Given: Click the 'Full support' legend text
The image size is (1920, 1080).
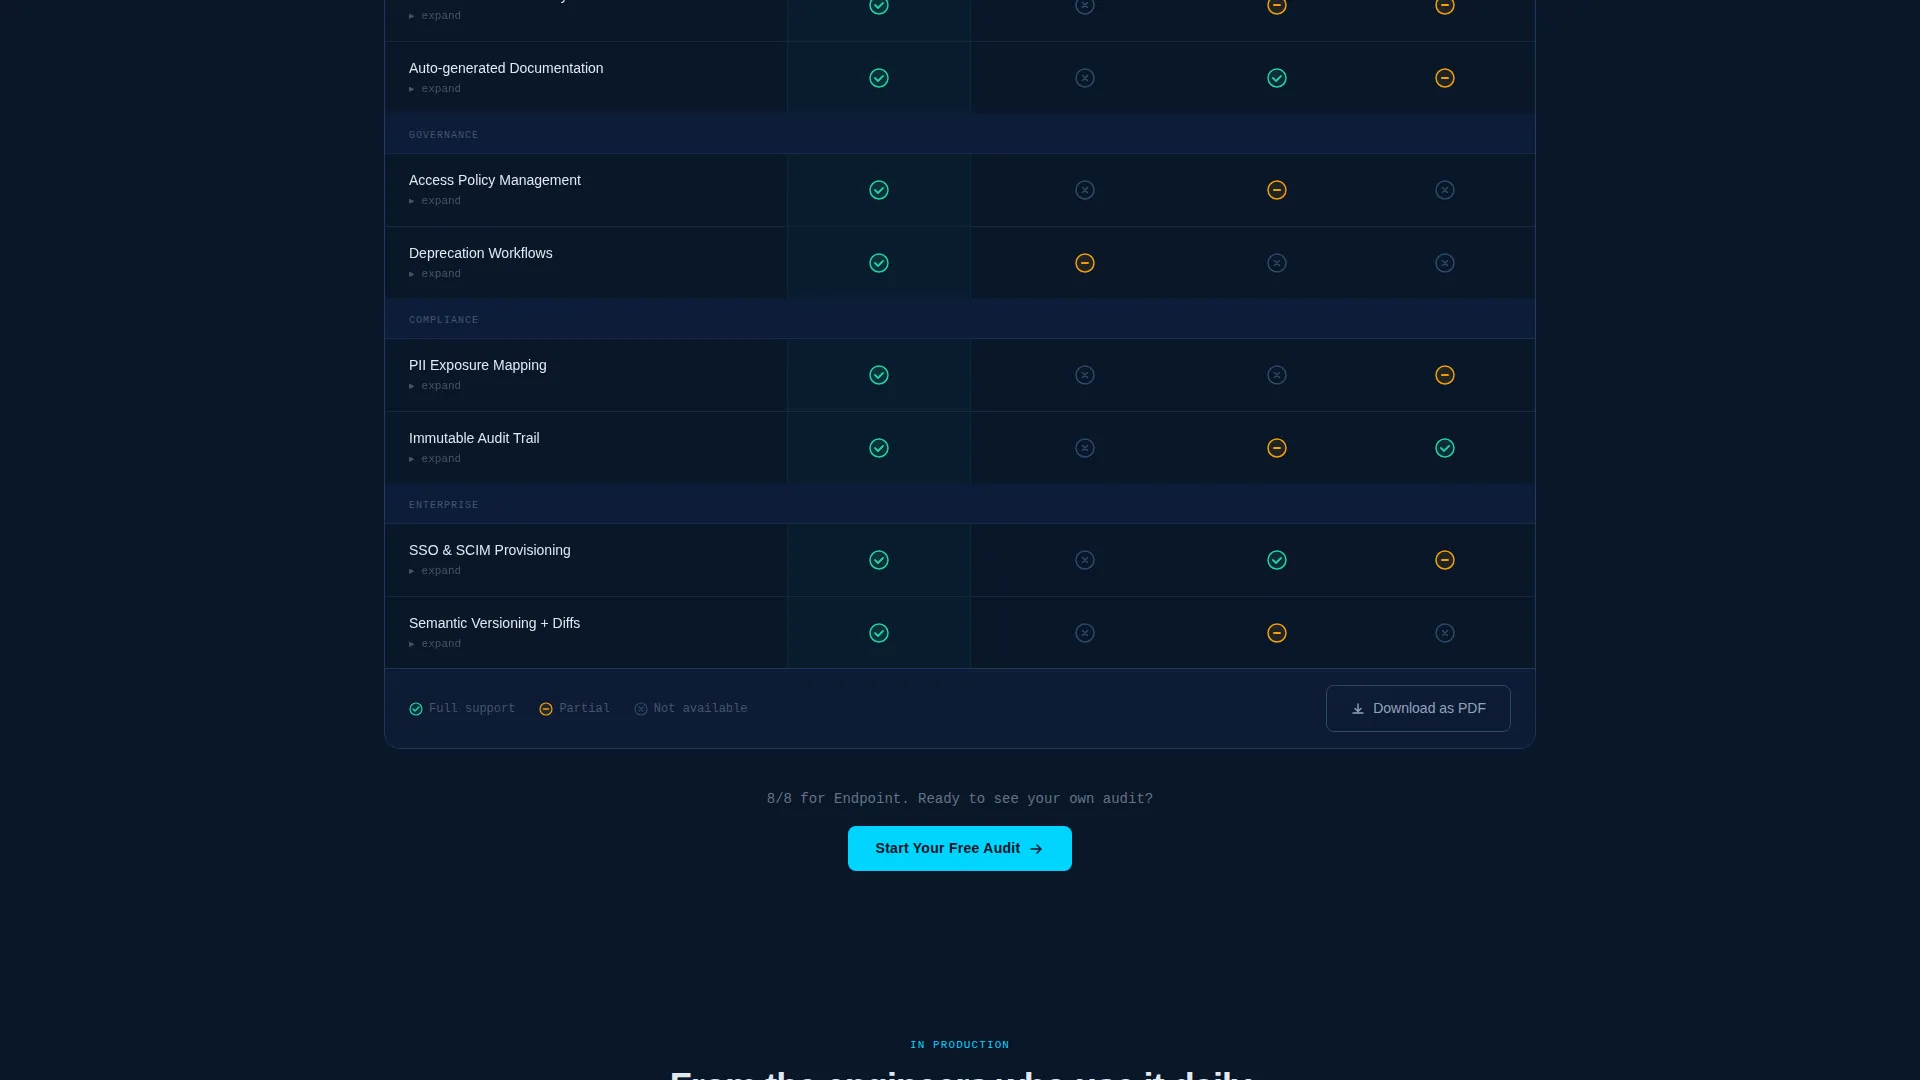Looking at the screenshot, I should point(472,708).
